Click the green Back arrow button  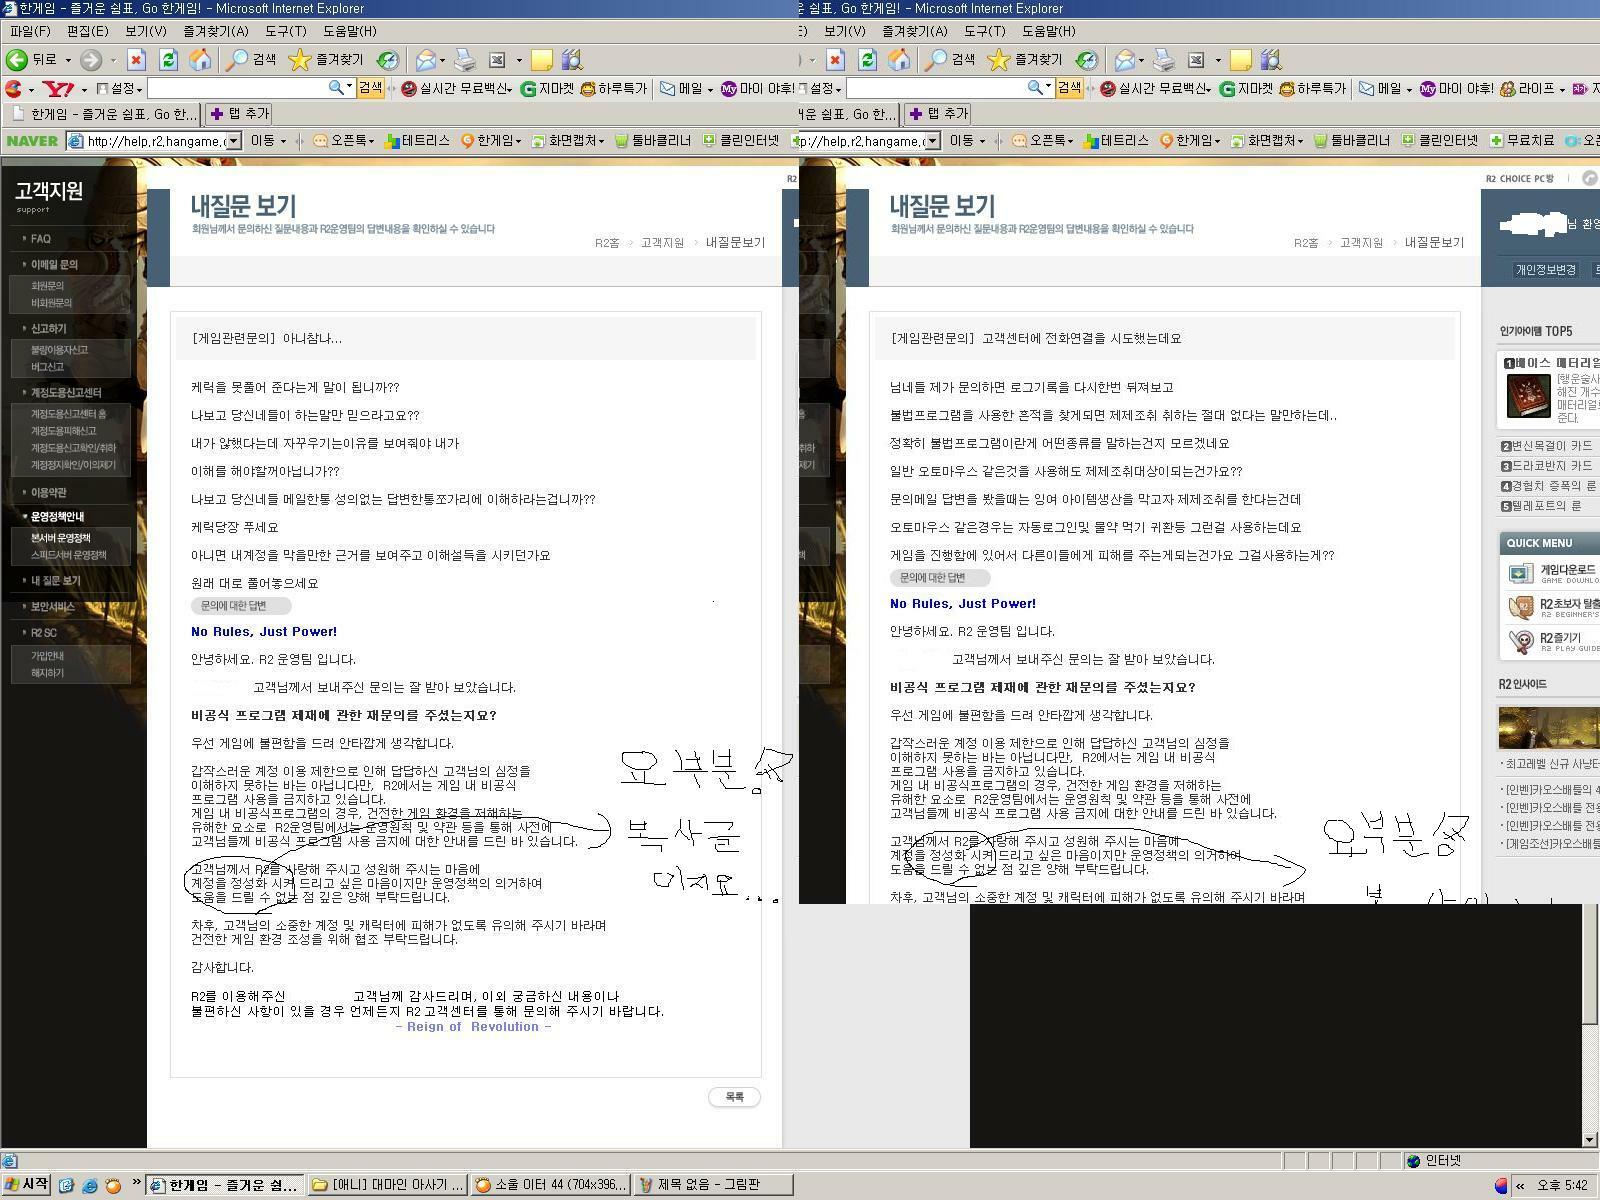pos(16,60)
